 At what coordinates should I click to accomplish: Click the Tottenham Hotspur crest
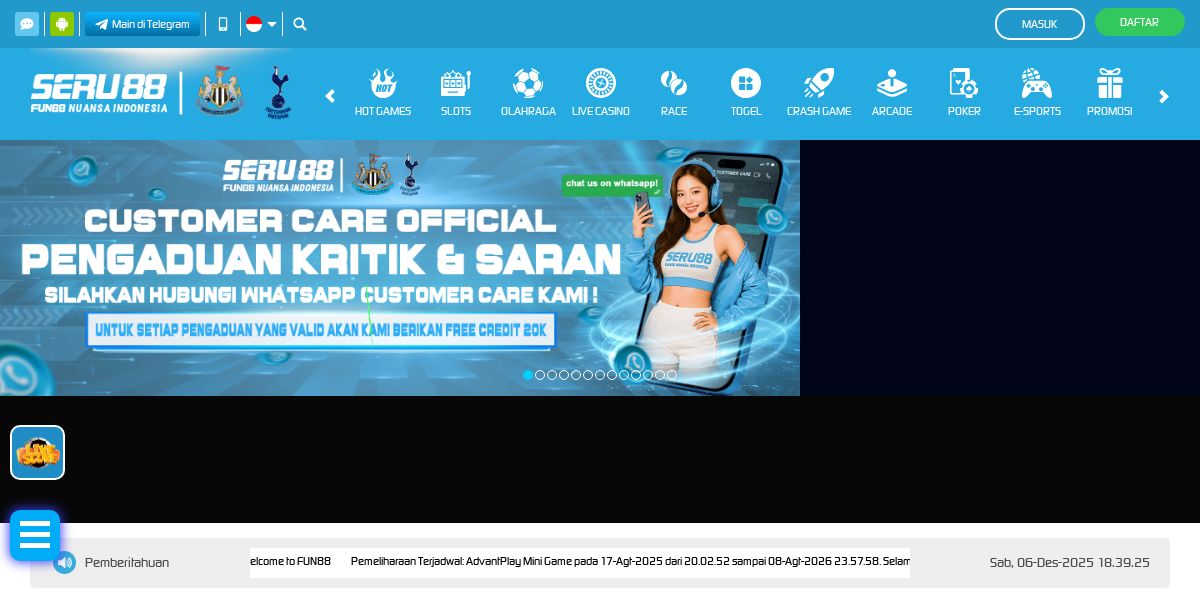click(x=279, y=93)
